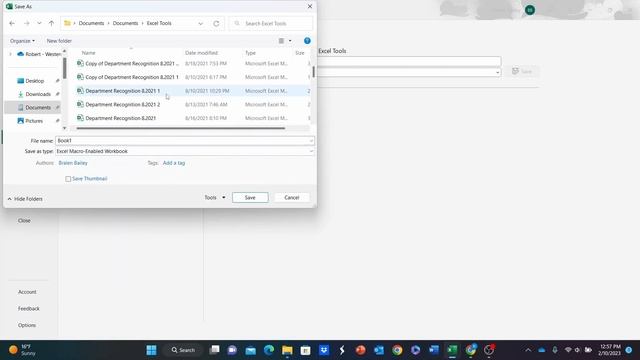This screenshot has height=360, width=640.
Task: Click the File name input box
Action: pyautogui.click(x=182, y=141)
